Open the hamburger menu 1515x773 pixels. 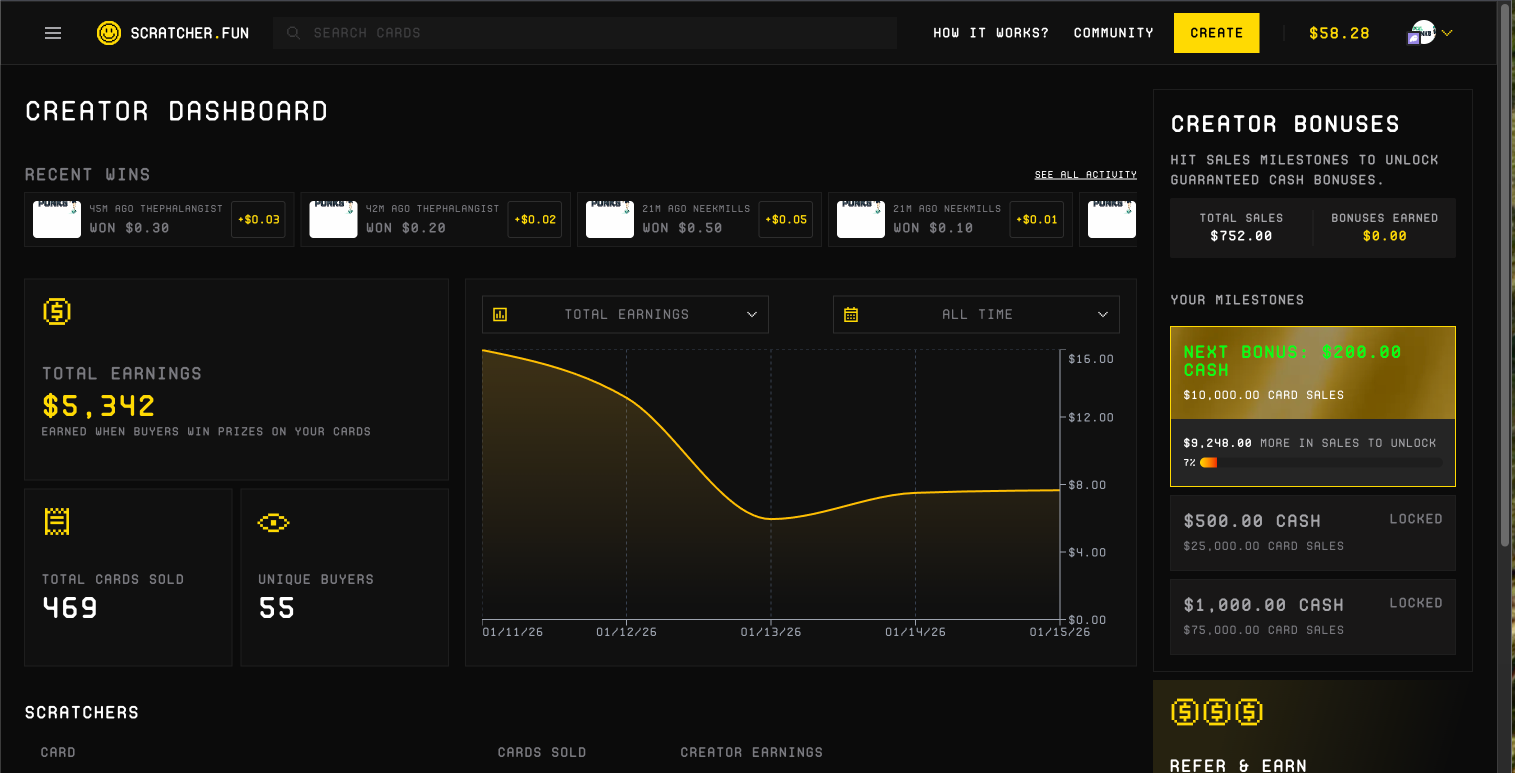pos(53,33)
